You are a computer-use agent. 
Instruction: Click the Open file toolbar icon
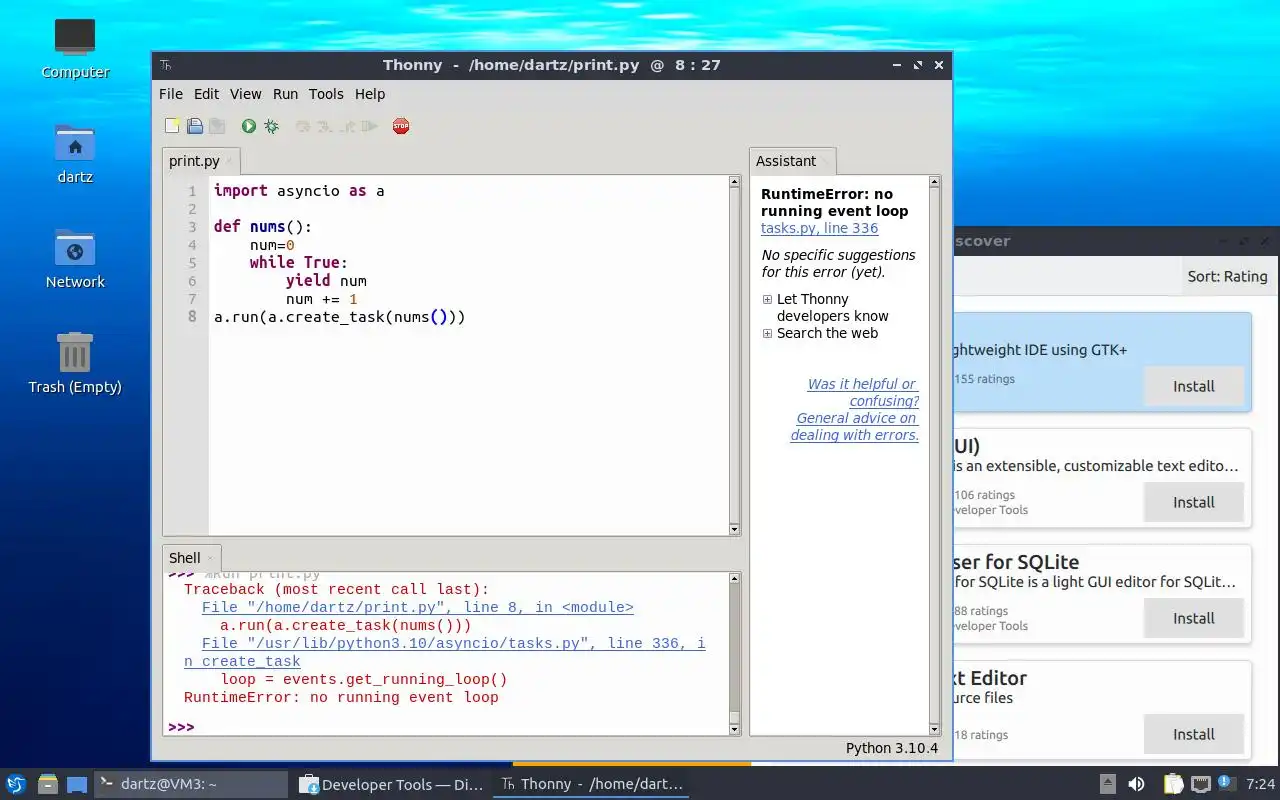coord(195,126)
